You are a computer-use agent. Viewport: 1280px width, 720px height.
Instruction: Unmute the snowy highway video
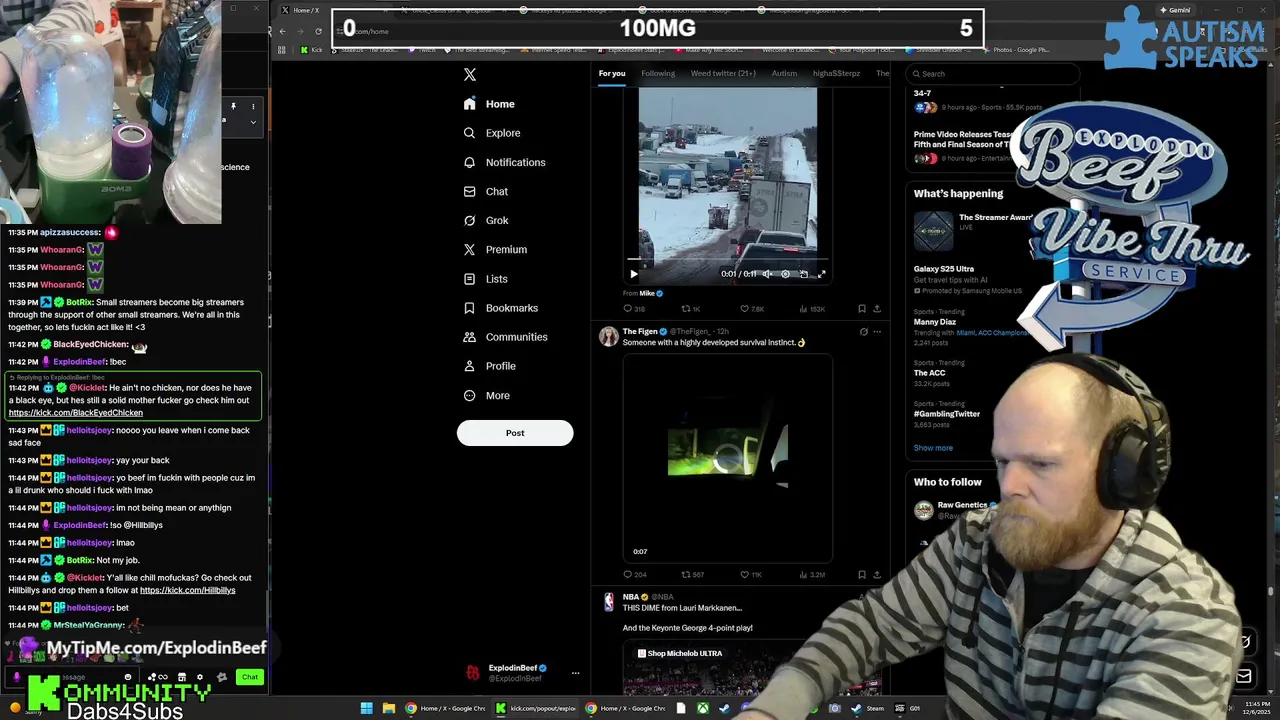point(767,274)
